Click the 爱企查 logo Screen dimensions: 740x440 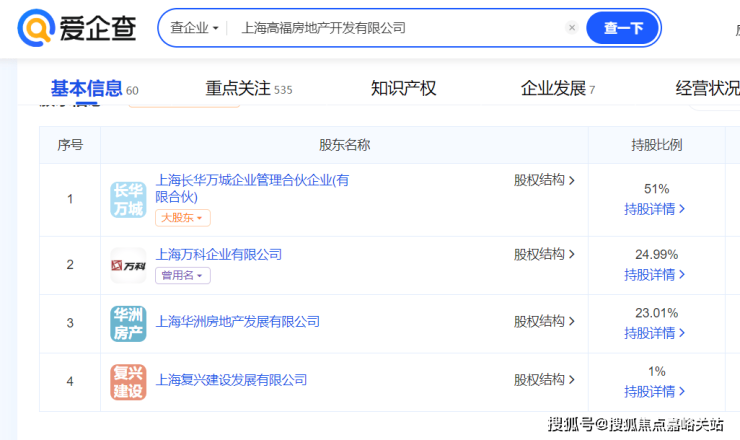(77, 28)
